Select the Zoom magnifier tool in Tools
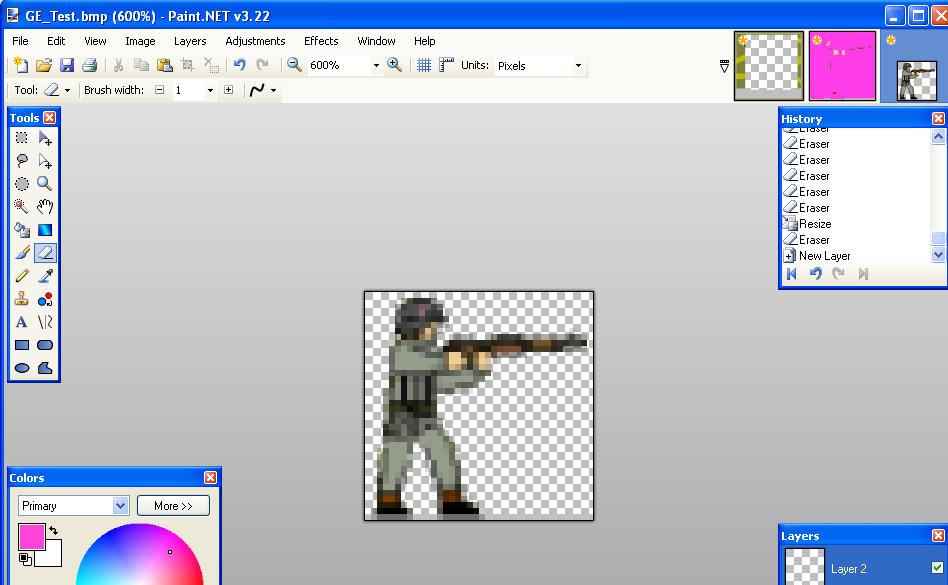The height and width of the screenshot is (585, 948). click(45, 184)
